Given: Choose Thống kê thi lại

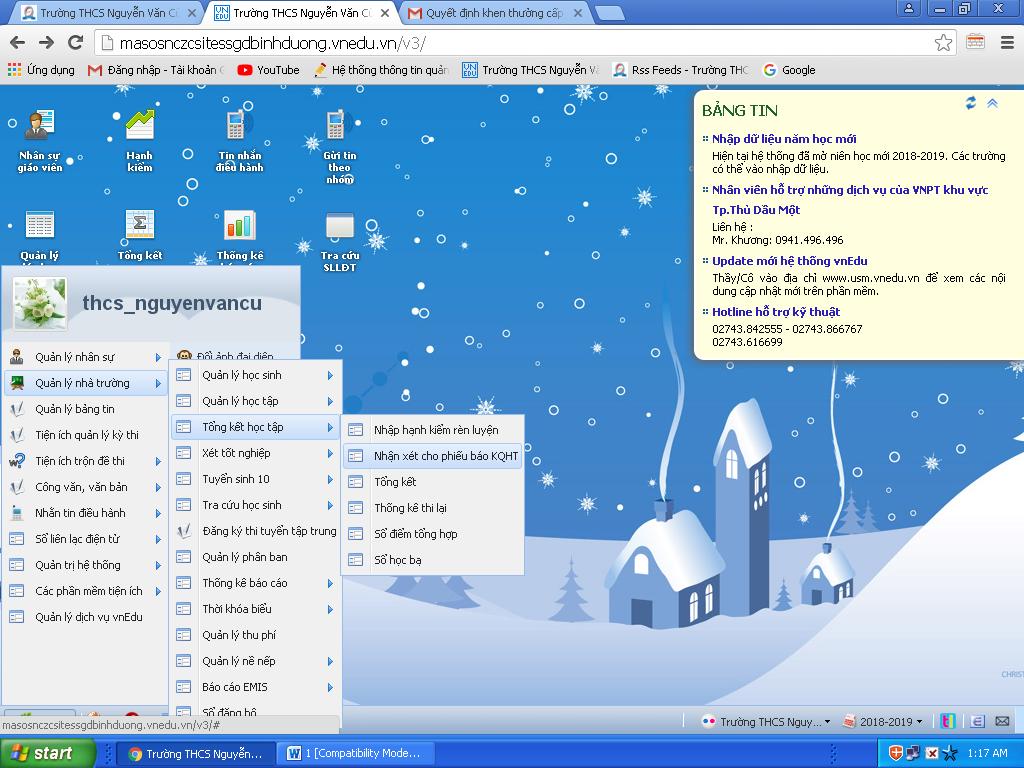Looking at the screenshot, I should (x=433, y=508).
